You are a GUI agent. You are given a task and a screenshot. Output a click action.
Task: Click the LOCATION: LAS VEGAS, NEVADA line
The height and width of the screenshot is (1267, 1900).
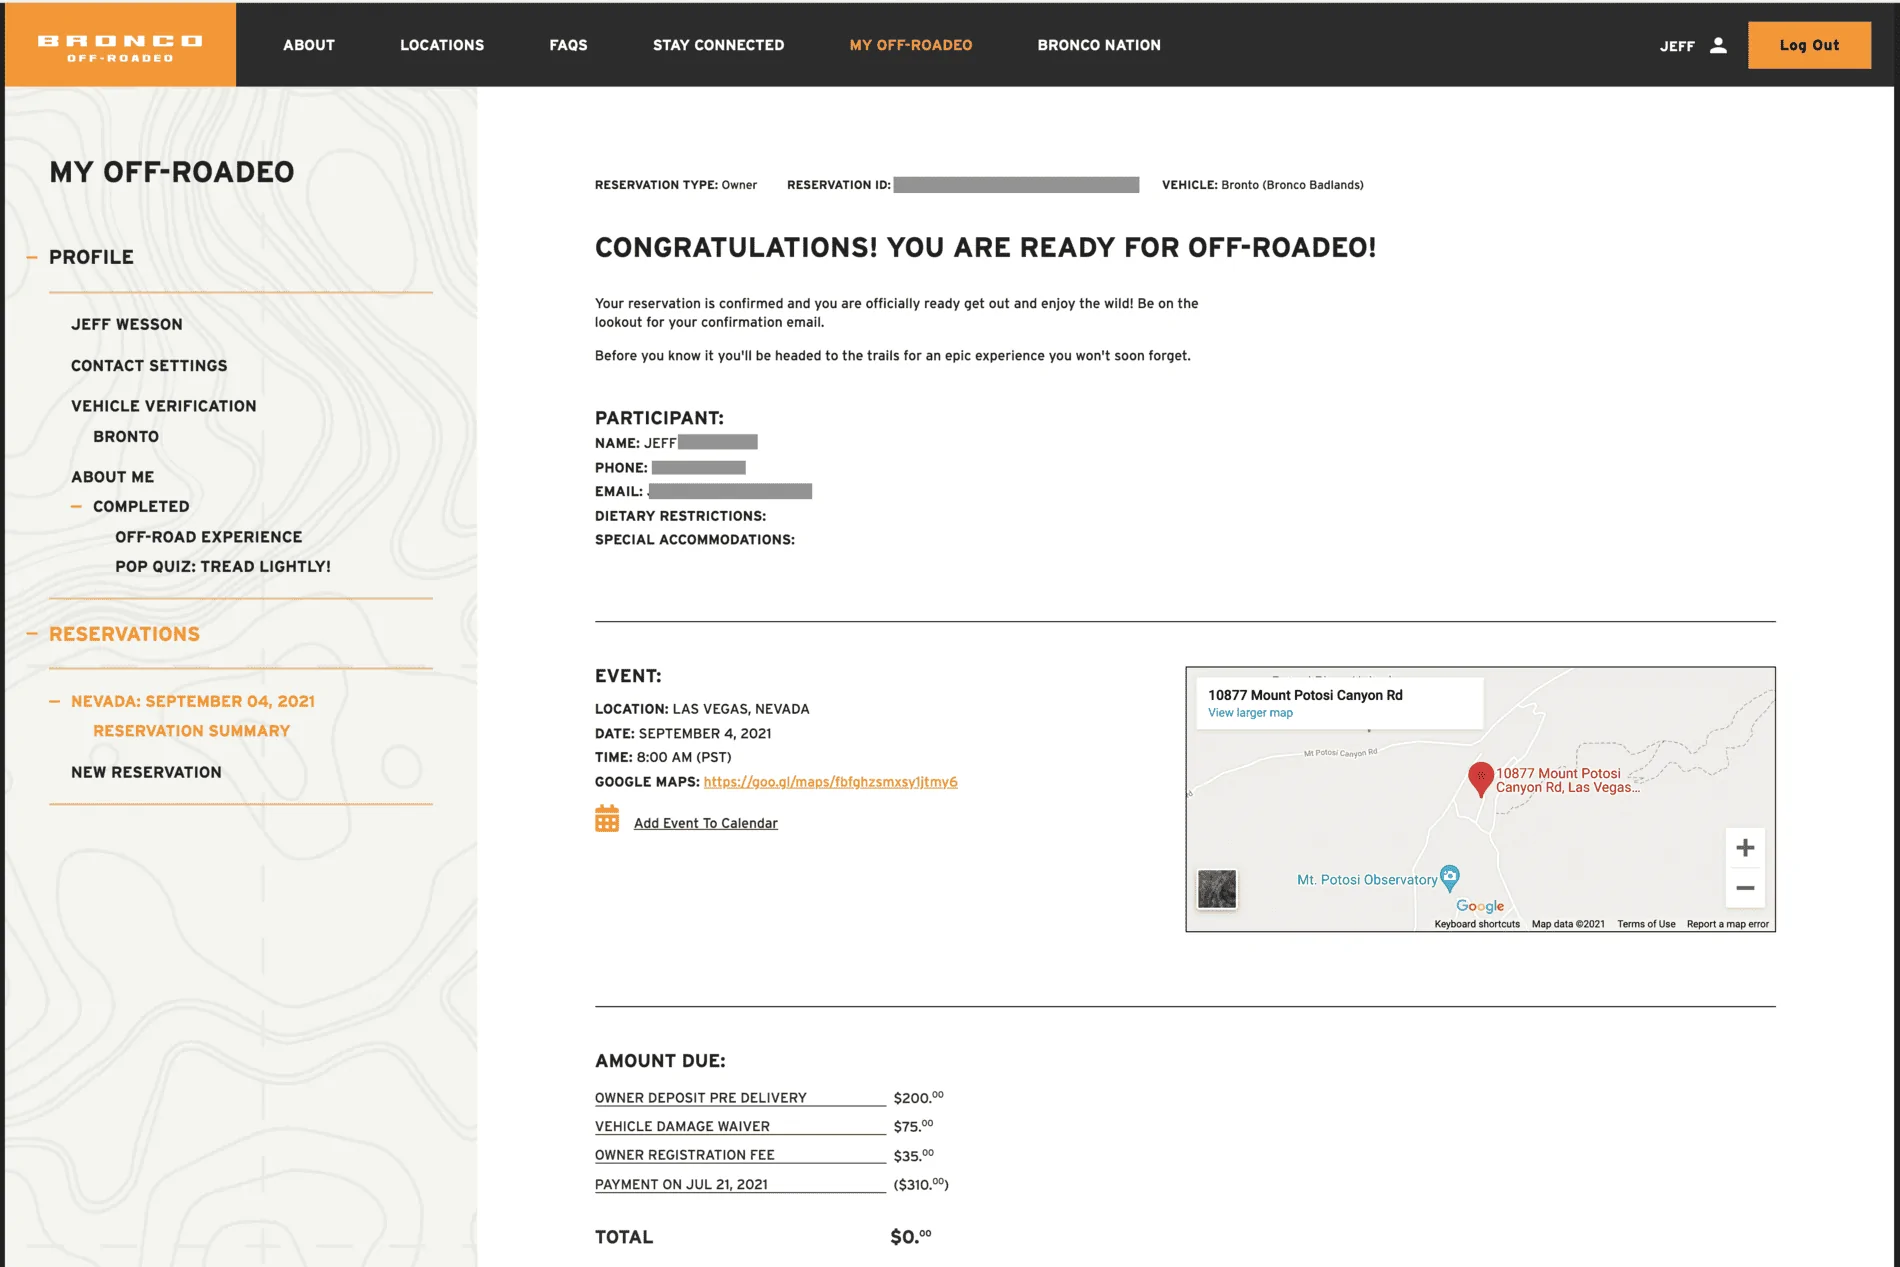[702, 709]
